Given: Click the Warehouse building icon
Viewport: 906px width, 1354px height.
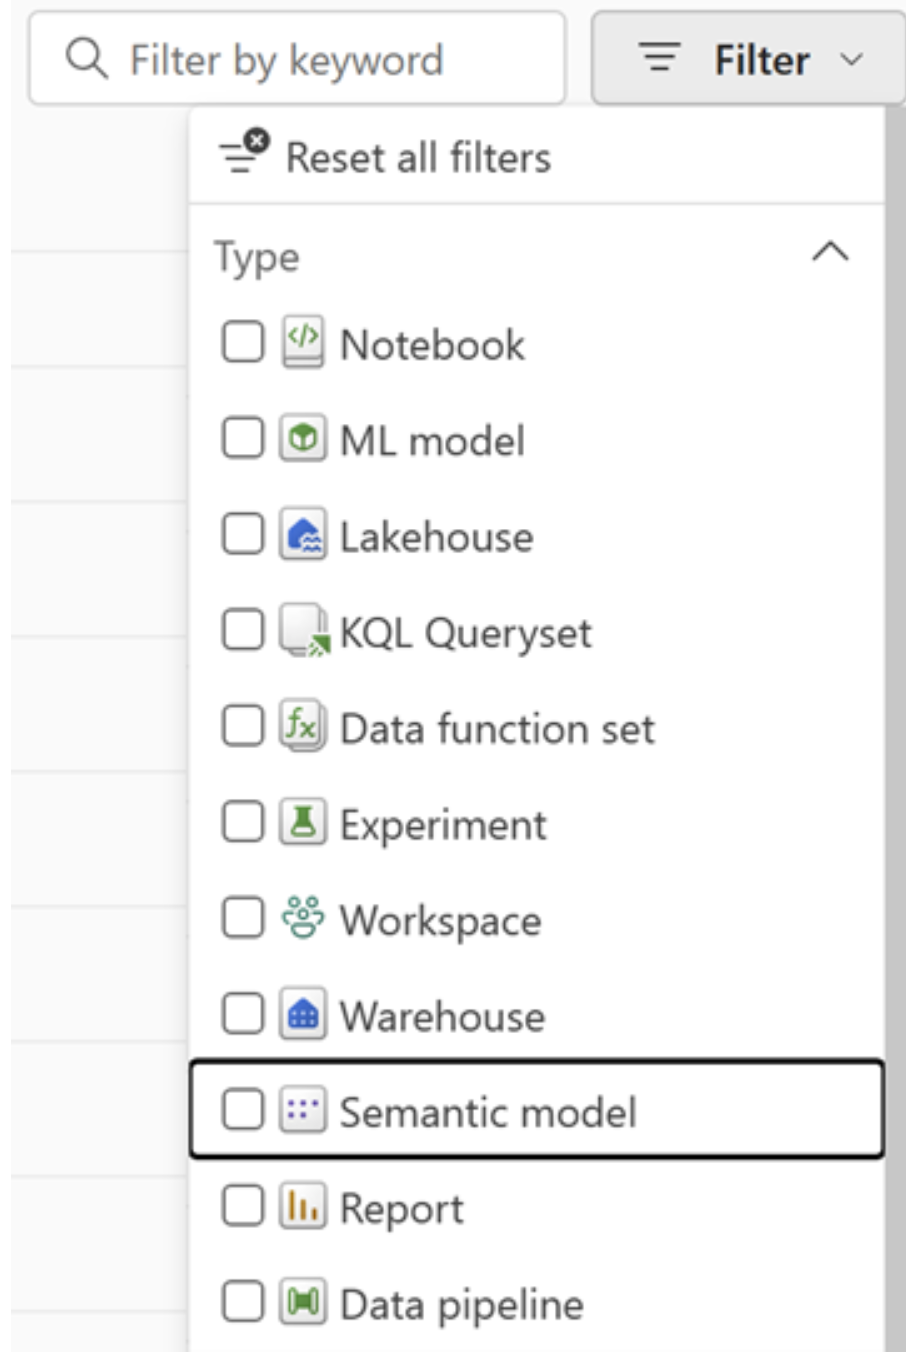Looking at the screenshot, I should [302, 1015].
